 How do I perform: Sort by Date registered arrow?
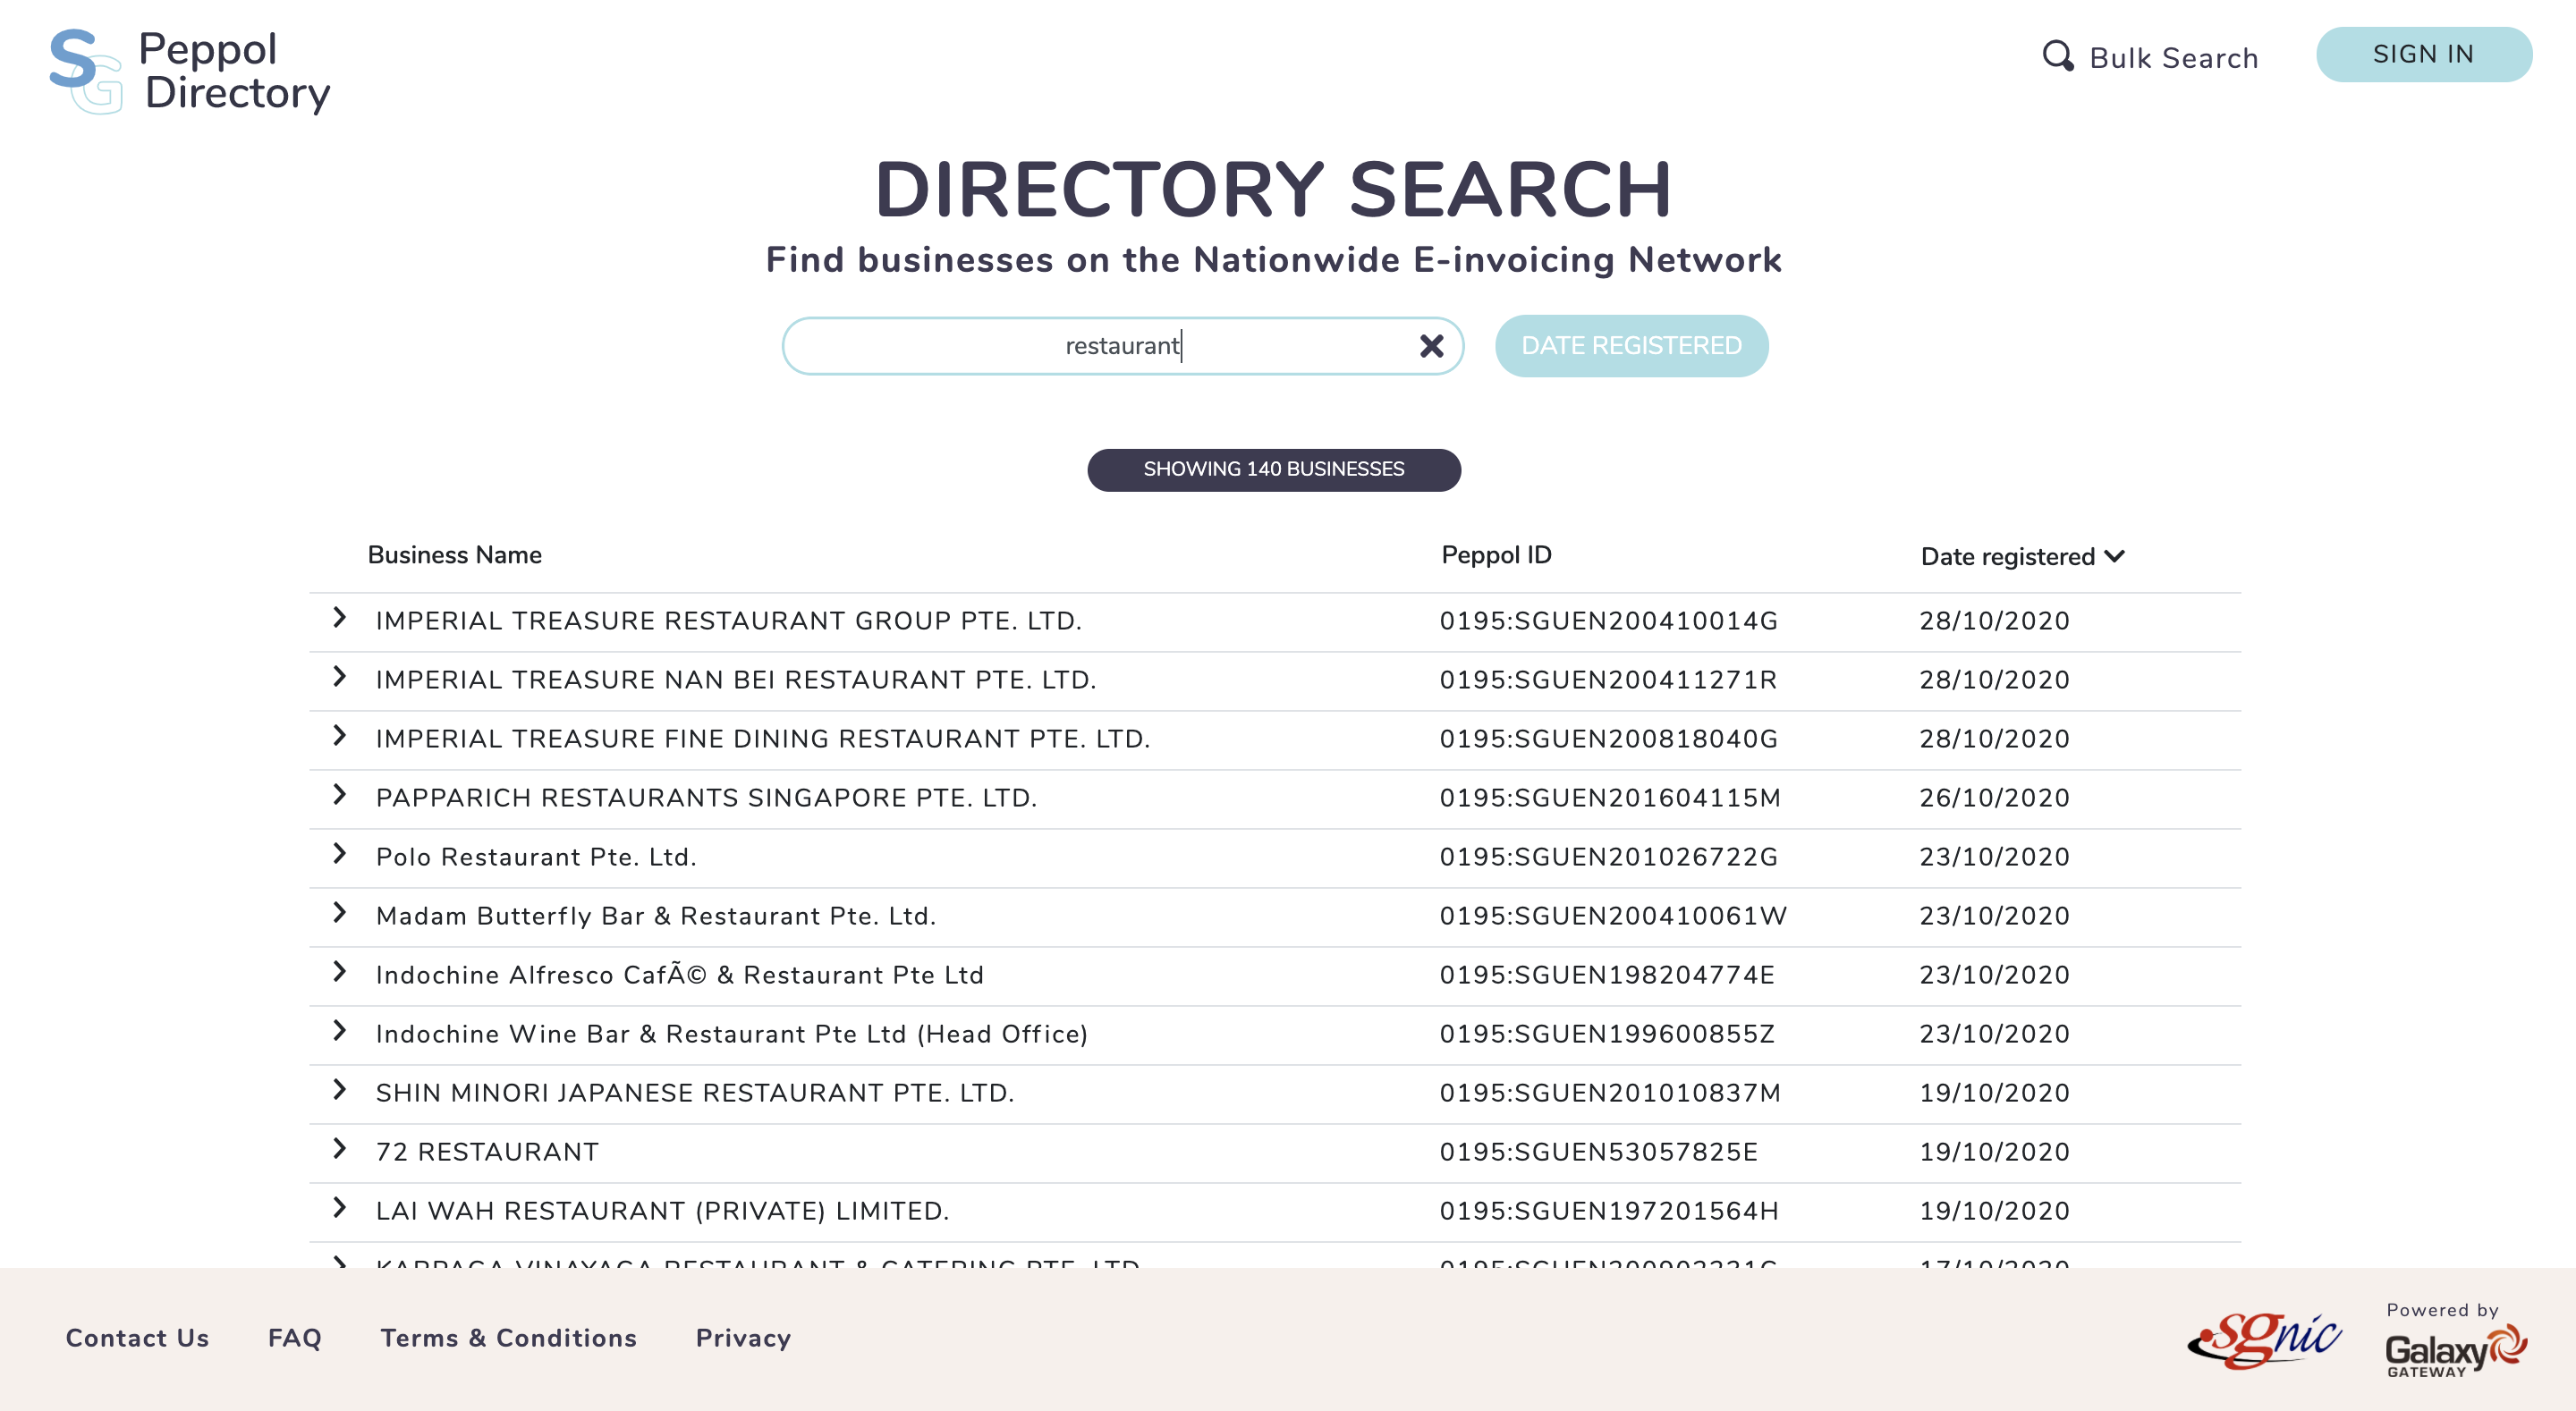click(2115, 556)
